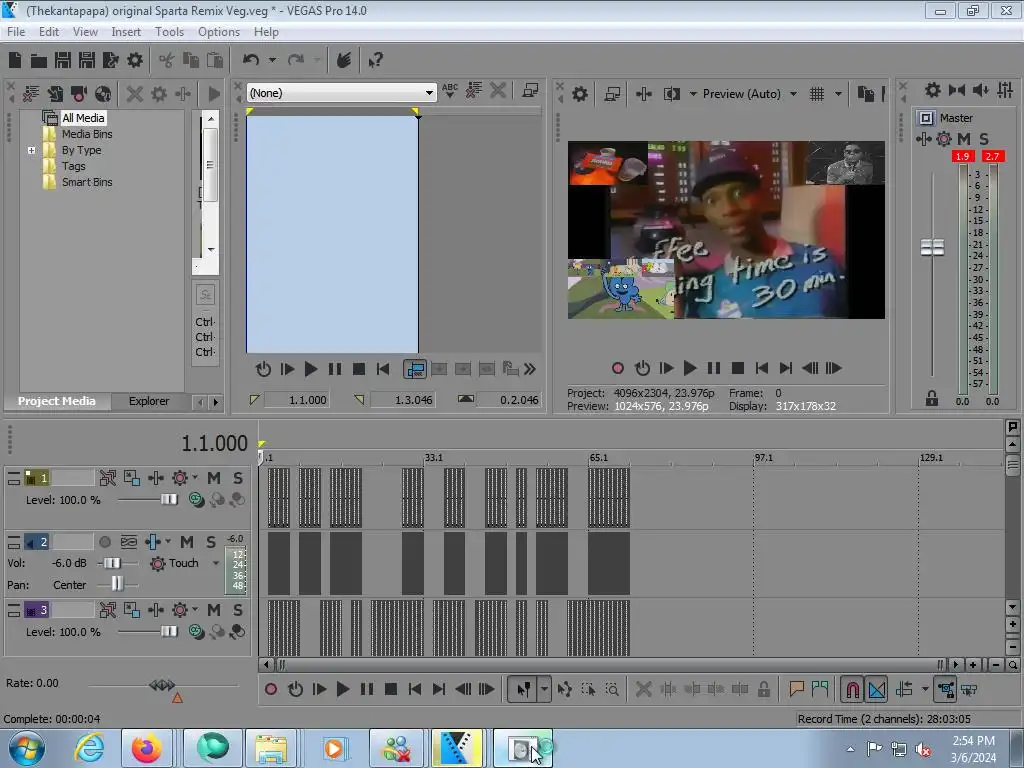Click the 65.1 mark on timeline ruler

click(598, 458)
